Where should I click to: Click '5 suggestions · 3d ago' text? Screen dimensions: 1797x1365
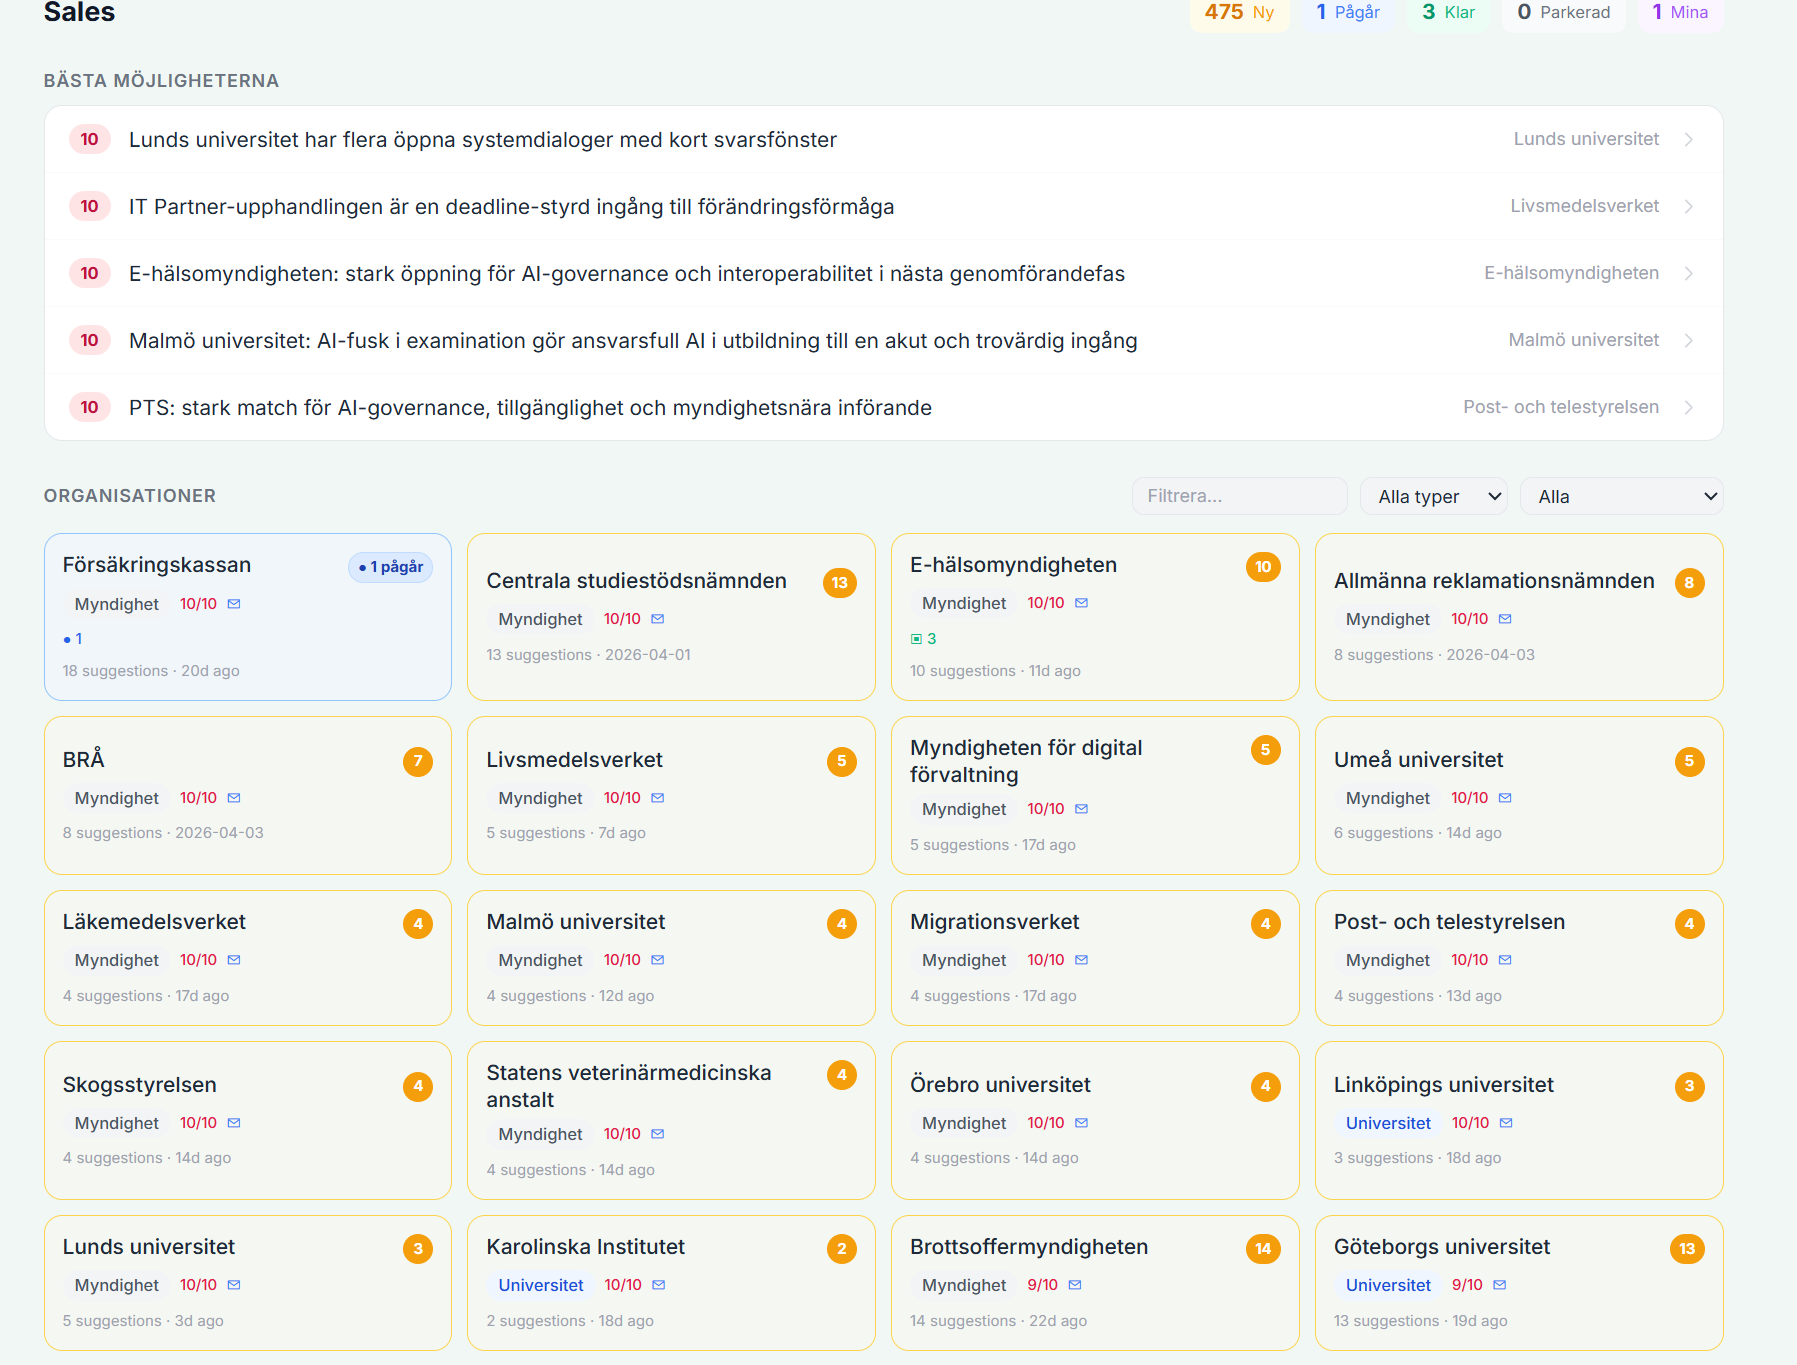(143, 1321)
